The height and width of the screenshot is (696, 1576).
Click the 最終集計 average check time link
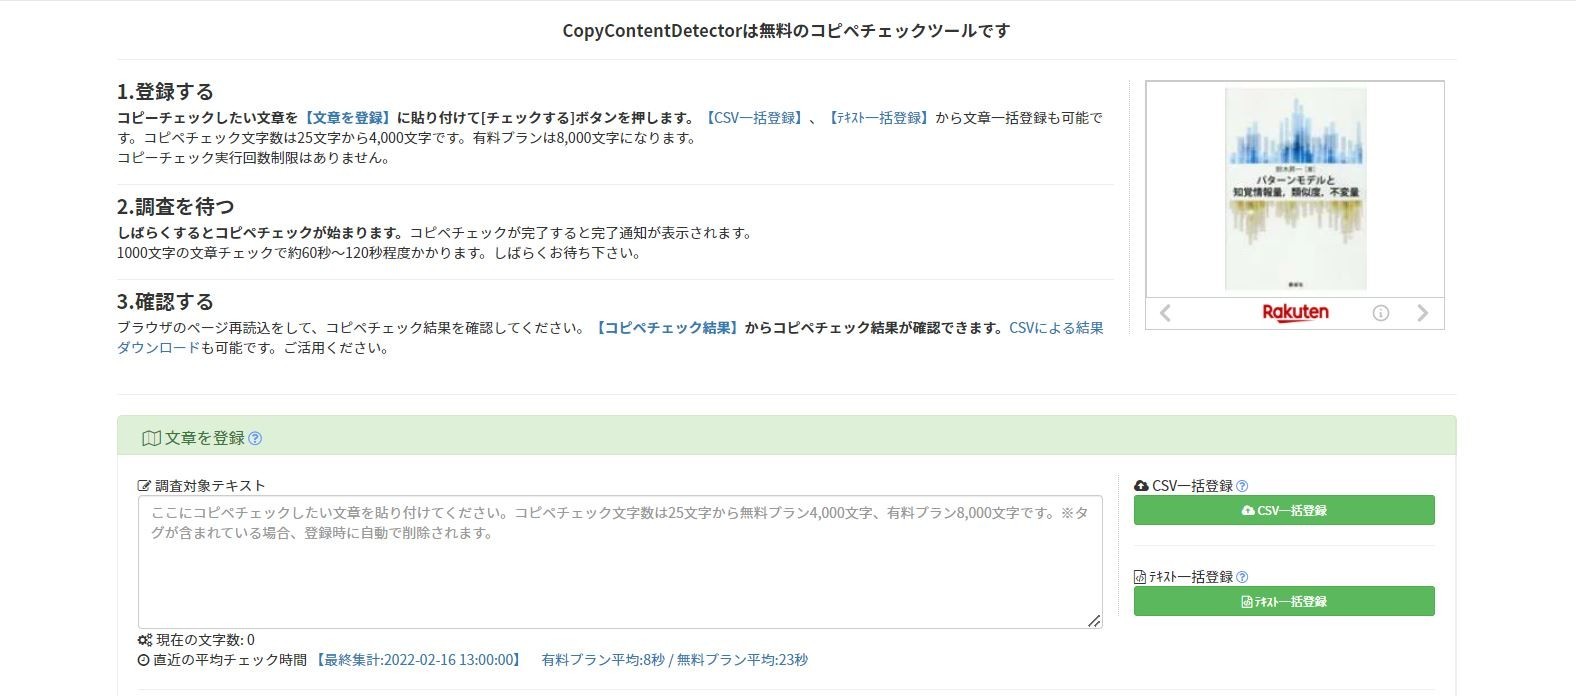pyautogui.click(x=419, y=660)
